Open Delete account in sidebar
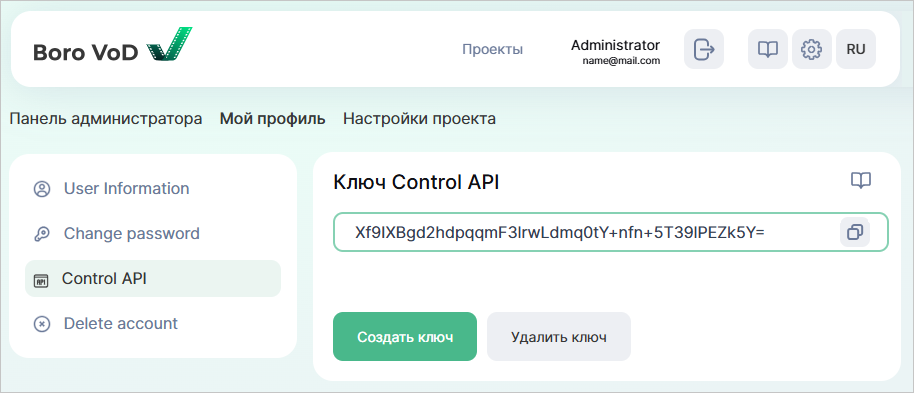This screenshot has height=393, width=914. coord(153,323)
